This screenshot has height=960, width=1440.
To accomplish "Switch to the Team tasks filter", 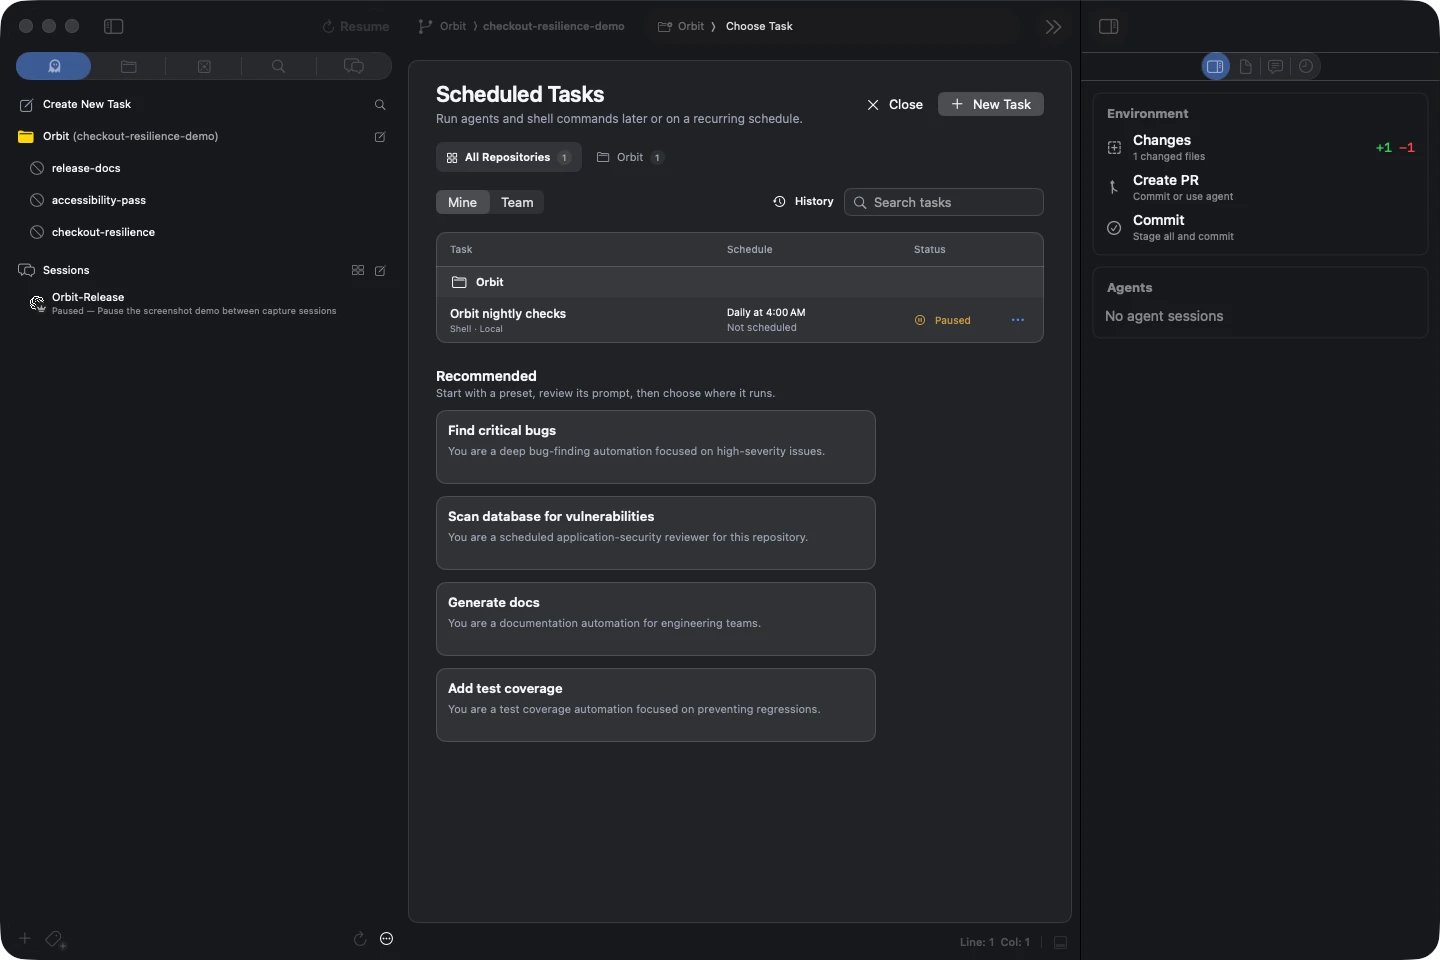I will pyautogui.click(x=517, y=202).
